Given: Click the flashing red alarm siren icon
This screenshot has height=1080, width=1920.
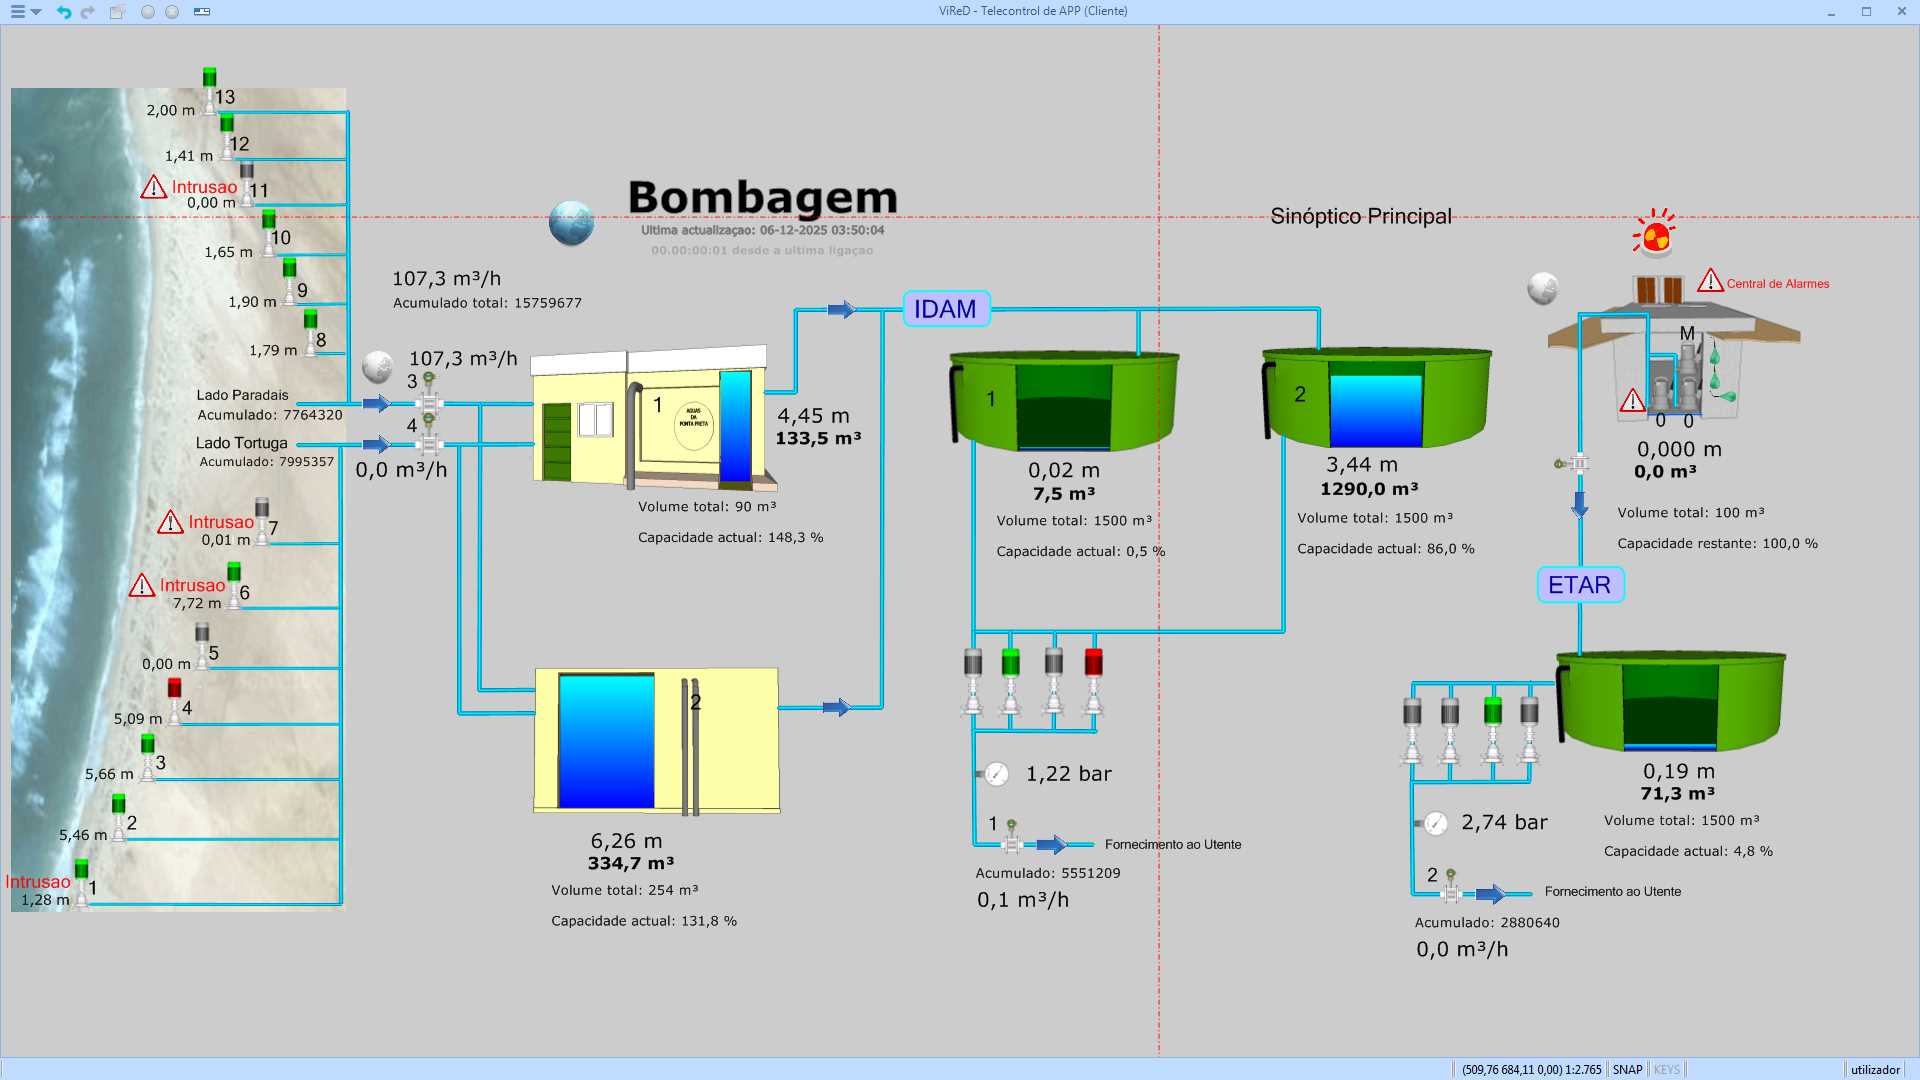Looking at the screenshot, I should tap(1655, 234).
